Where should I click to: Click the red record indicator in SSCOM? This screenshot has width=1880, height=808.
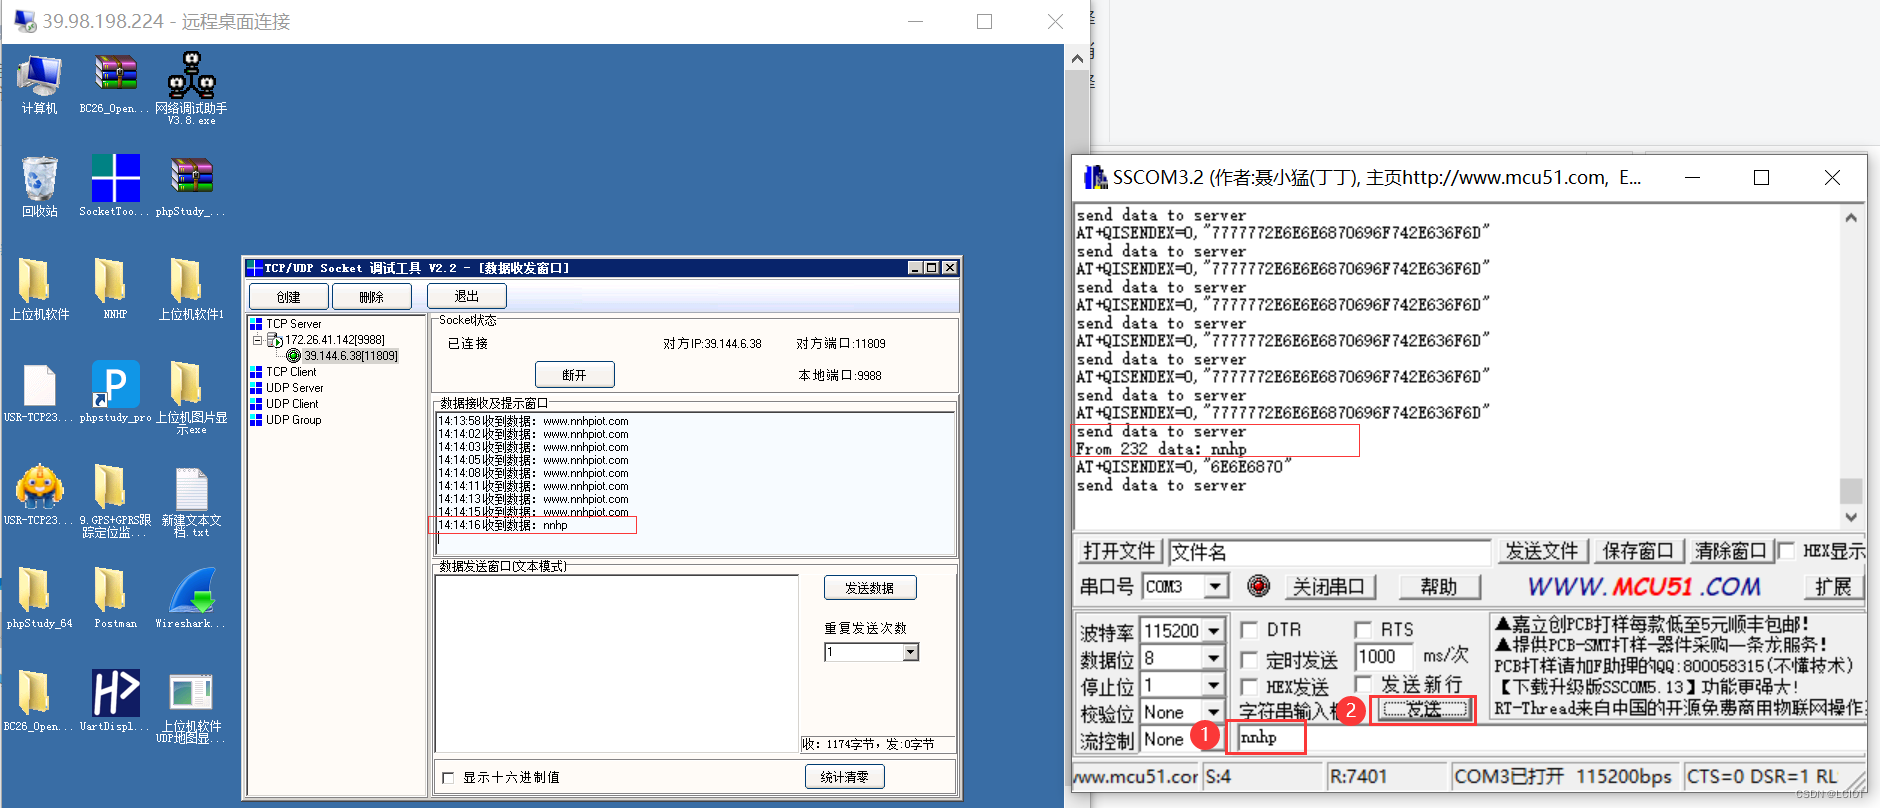pos(1259,586)
